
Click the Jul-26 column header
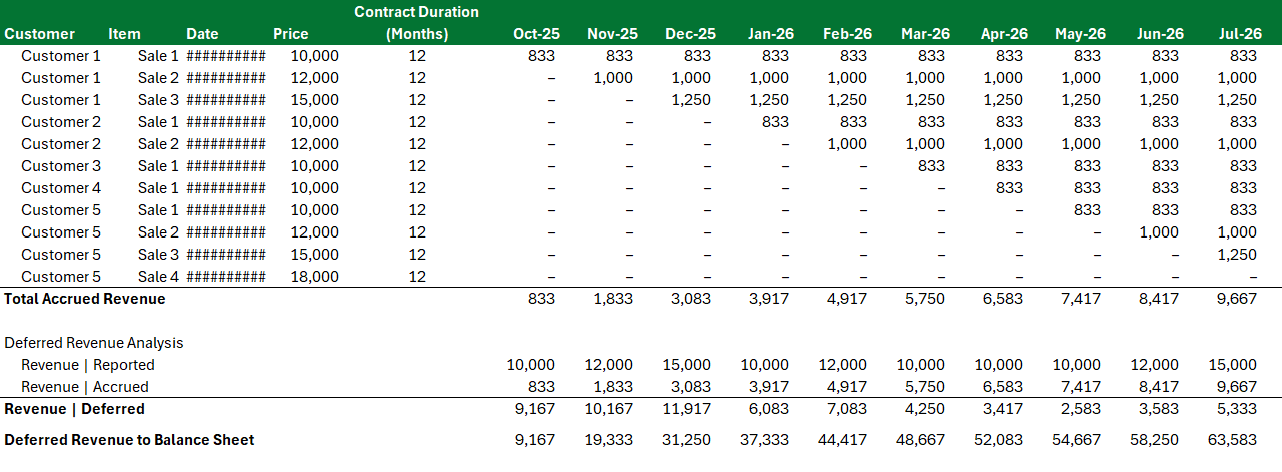click(1239, 34)
